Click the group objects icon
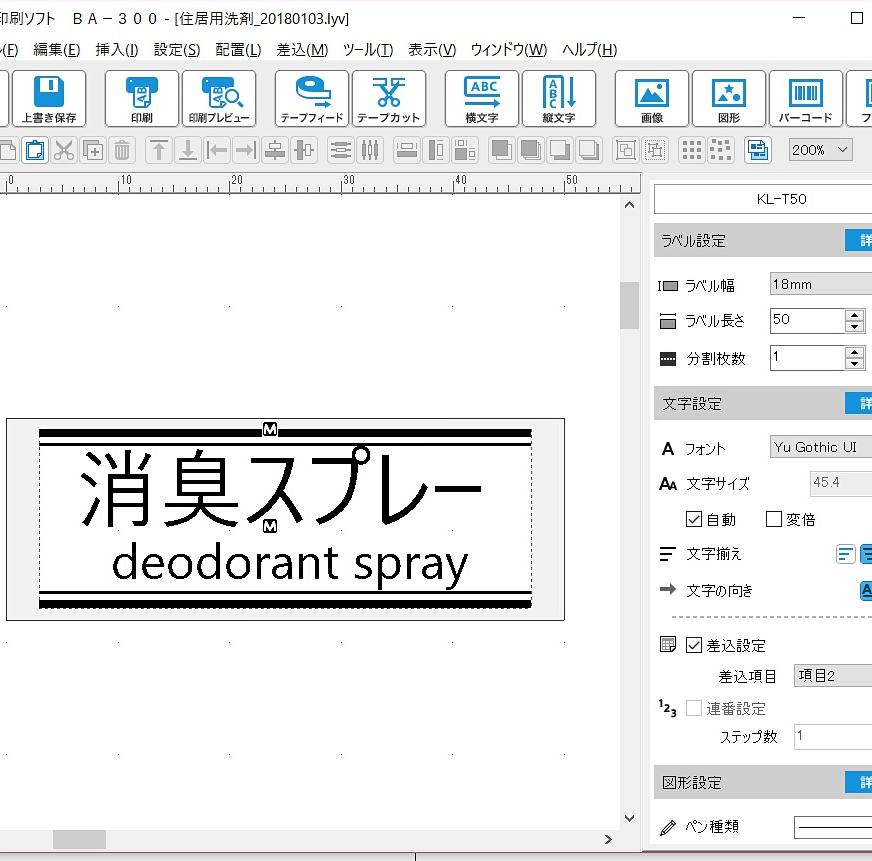Image resolution: width=872 pixels, height=861 pixels. 626,150
